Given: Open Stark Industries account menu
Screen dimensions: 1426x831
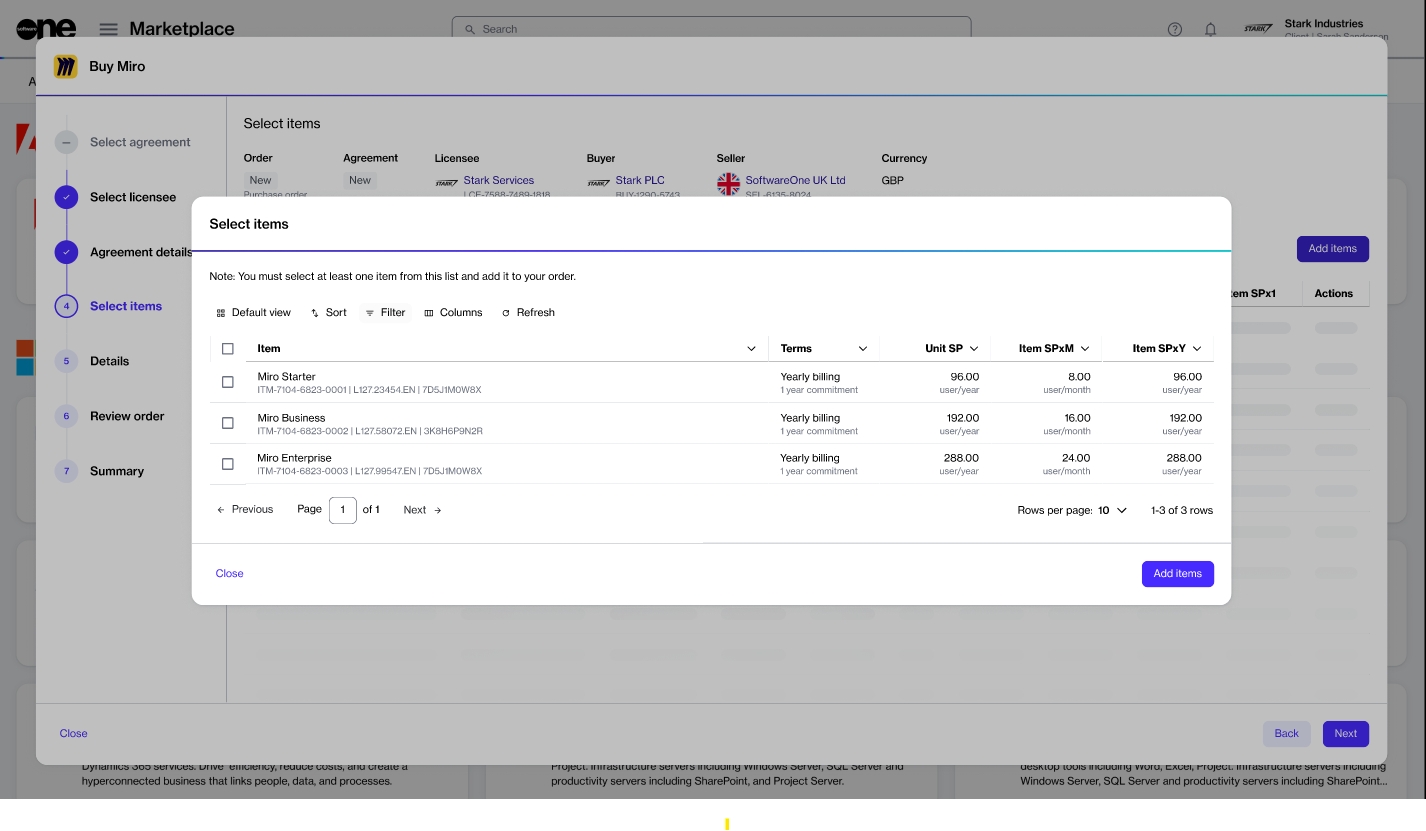Looking at the screenshot, I should [x=1316, y=29].
